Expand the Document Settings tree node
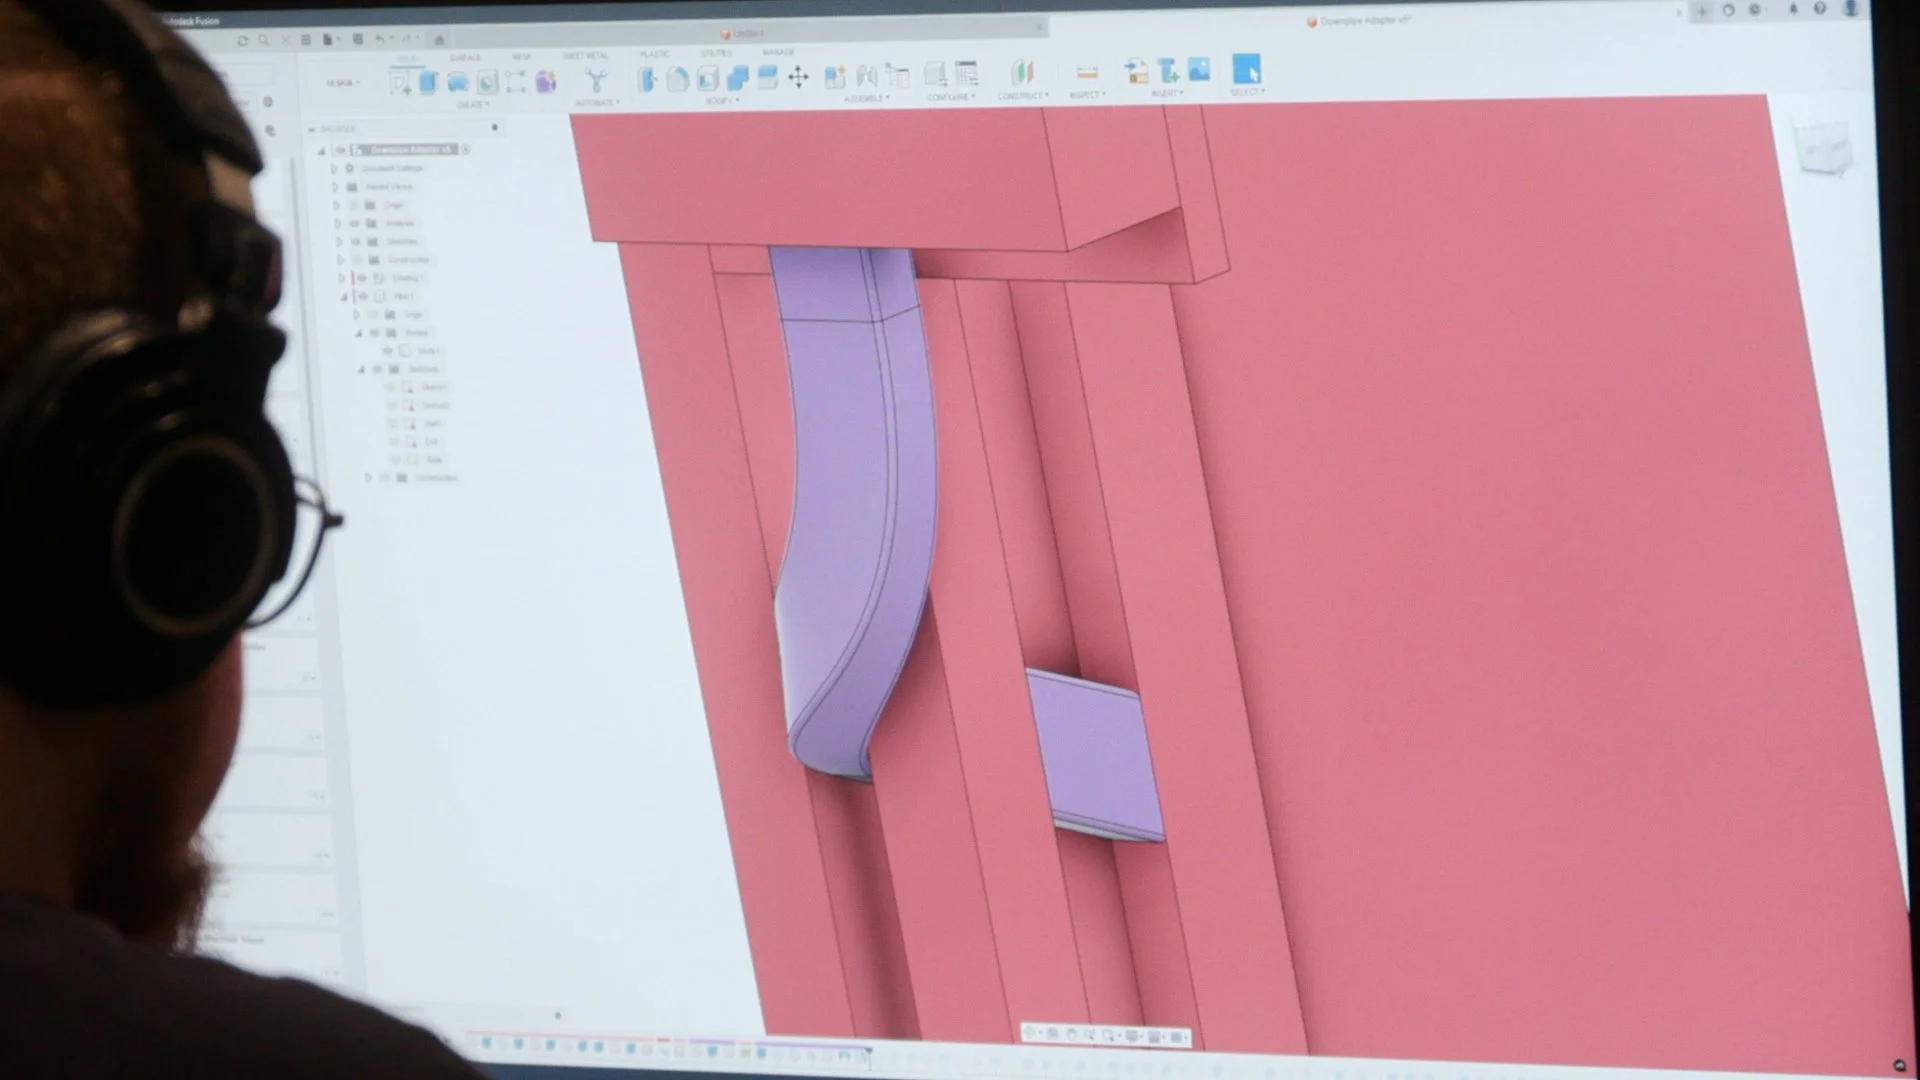The height and width of the screenshot is (1080, 1920). coord(334,169)
